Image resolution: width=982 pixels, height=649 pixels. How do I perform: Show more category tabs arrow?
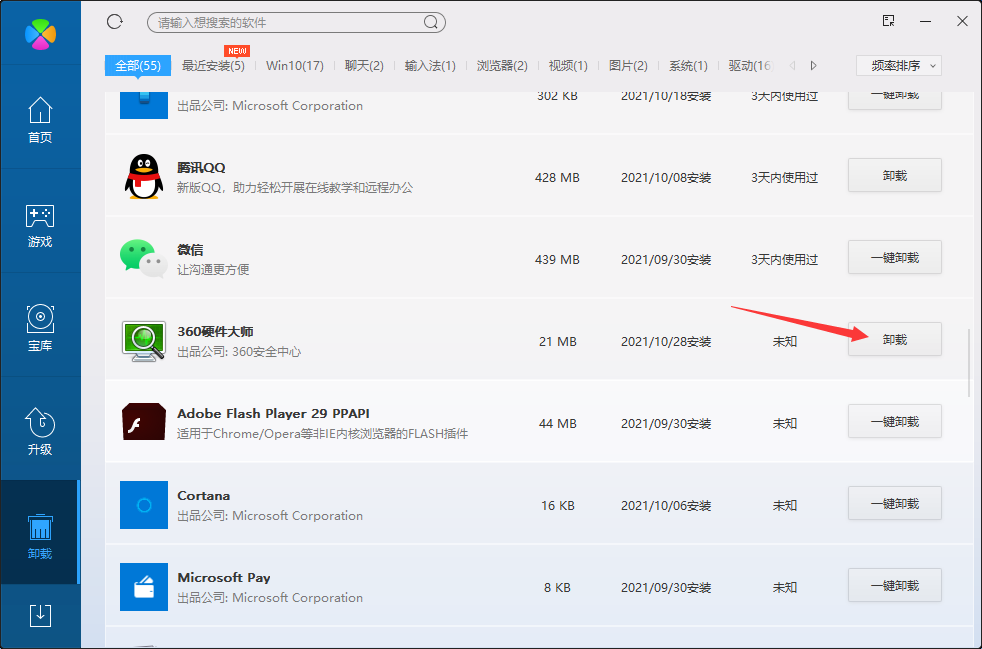pos(814,66)
